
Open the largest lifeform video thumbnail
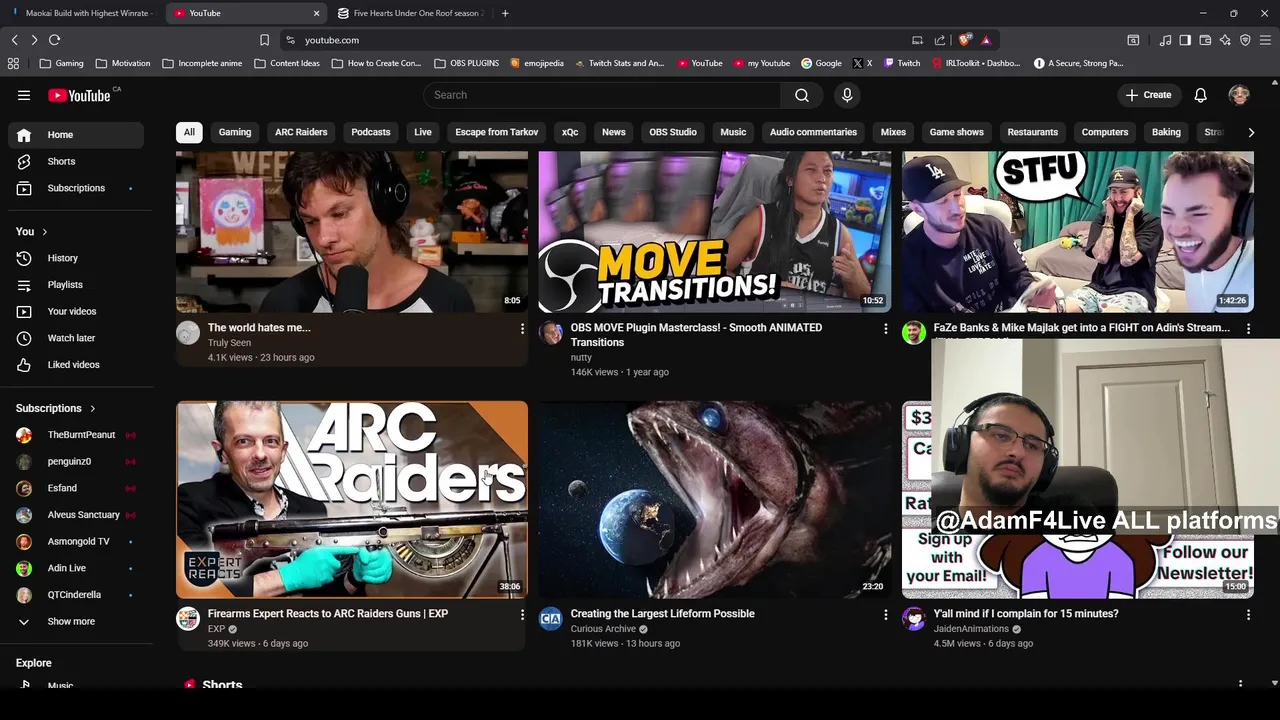pos(714,499)
